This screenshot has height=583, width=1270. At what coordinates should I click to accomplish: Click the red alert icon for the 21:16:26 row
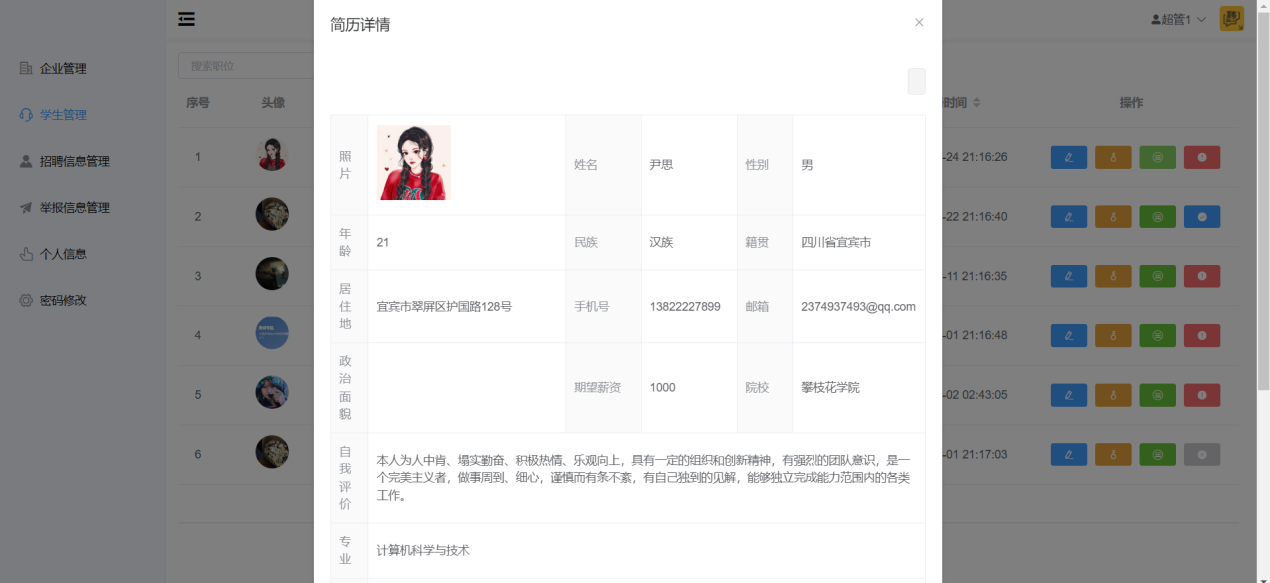[1202, 157]
